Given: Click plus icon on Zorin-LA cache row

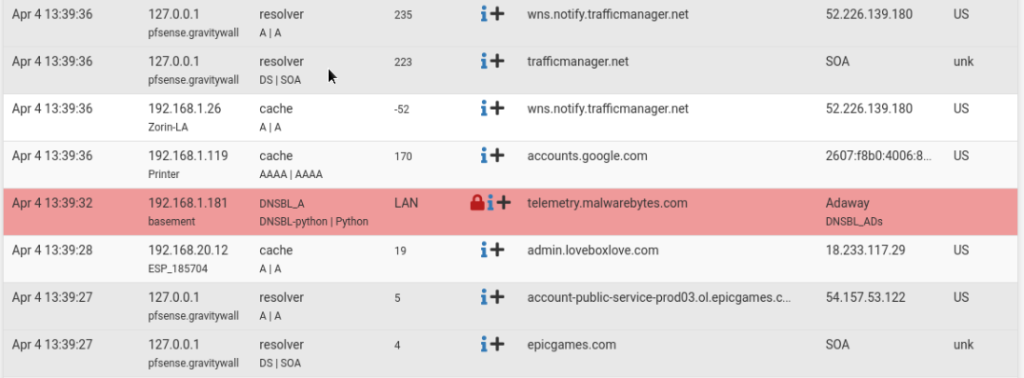Looking at the screenshot, I should point(498,108).
